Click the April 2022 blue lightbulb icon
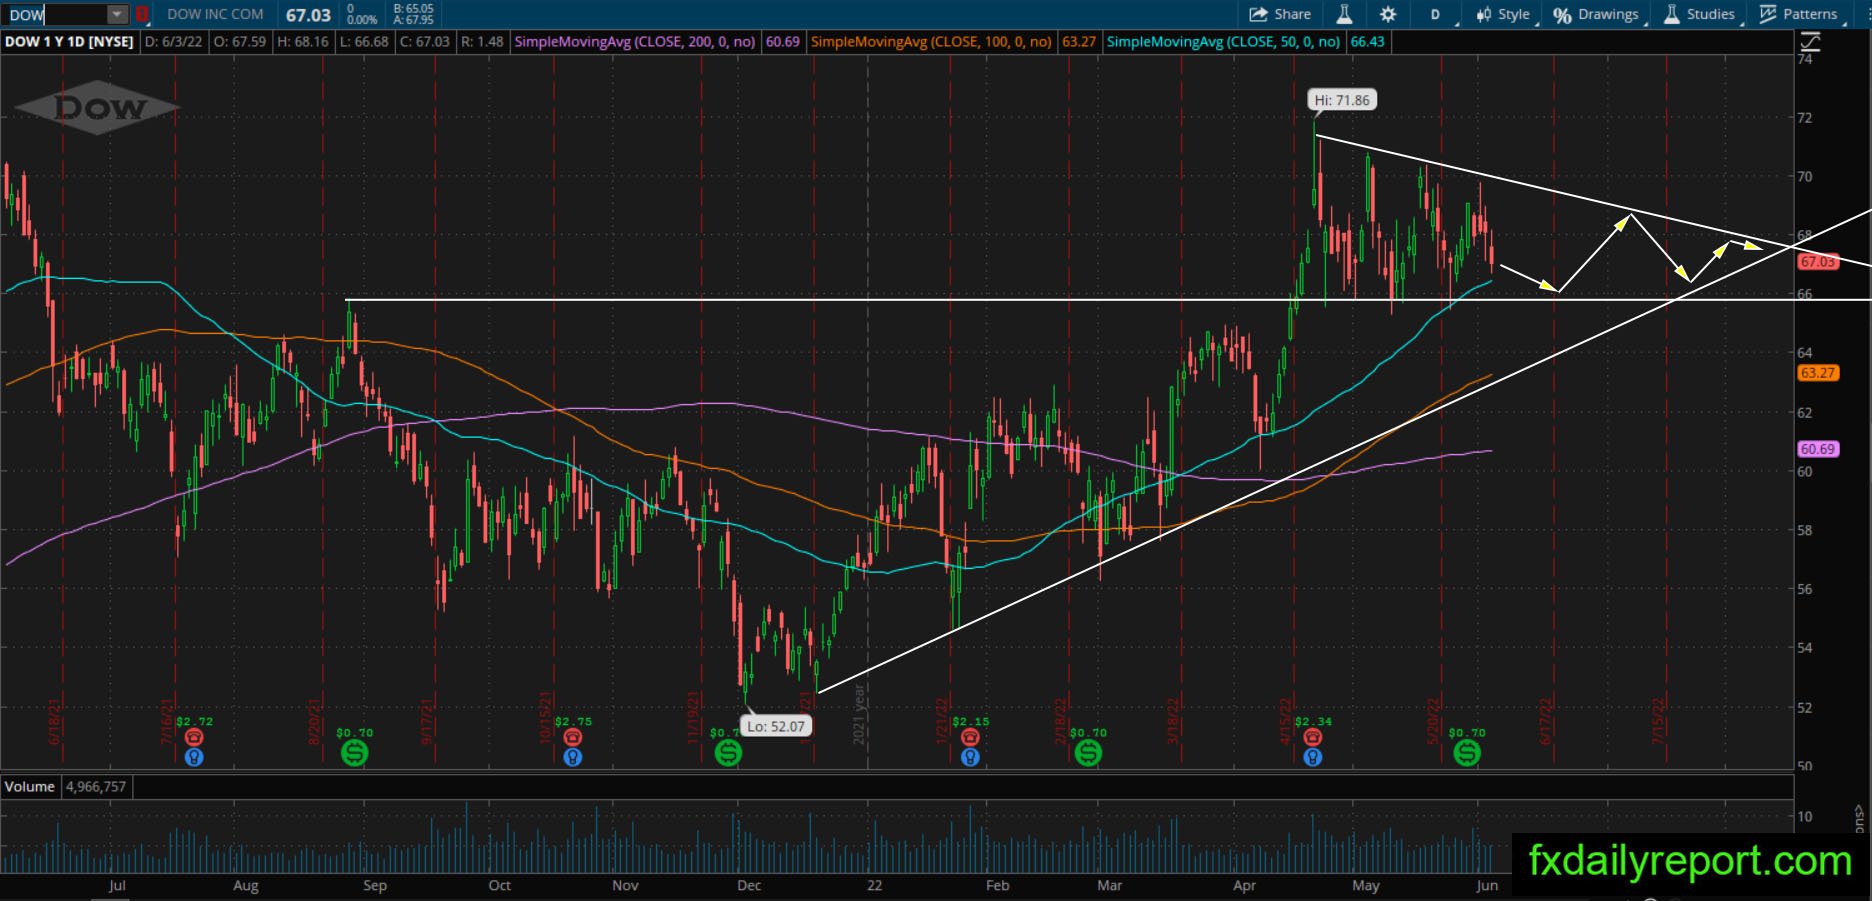Screen dimensions: 1872x901 [x=1313, y=757]
